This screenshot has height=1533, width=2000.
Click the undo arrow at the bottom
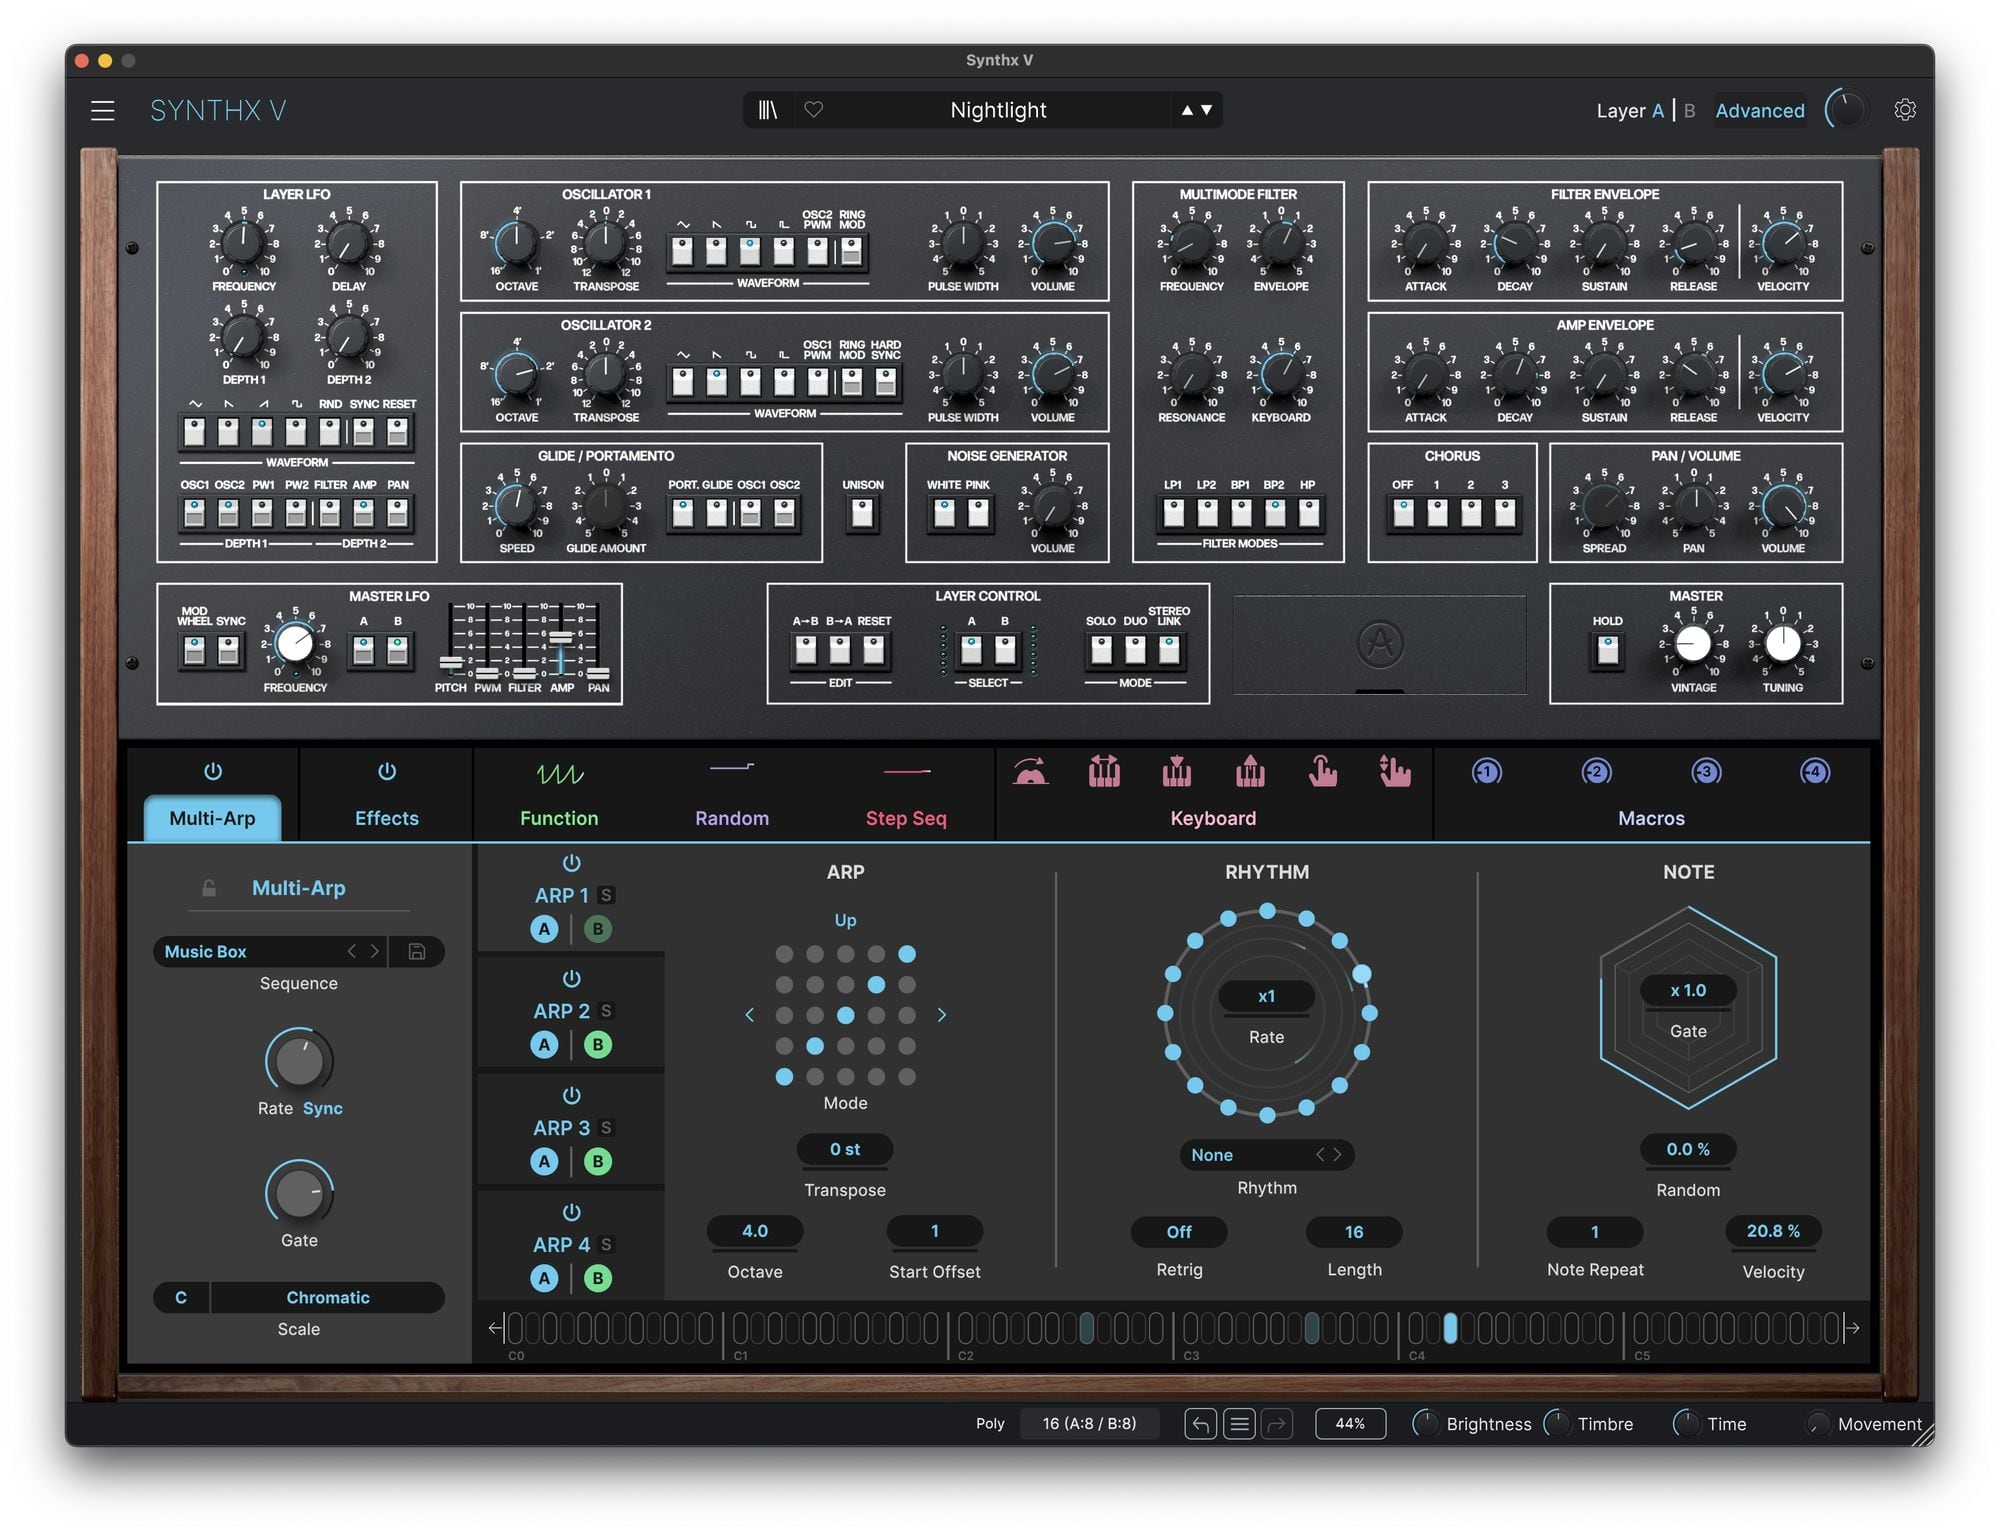pos(1200,1423)
